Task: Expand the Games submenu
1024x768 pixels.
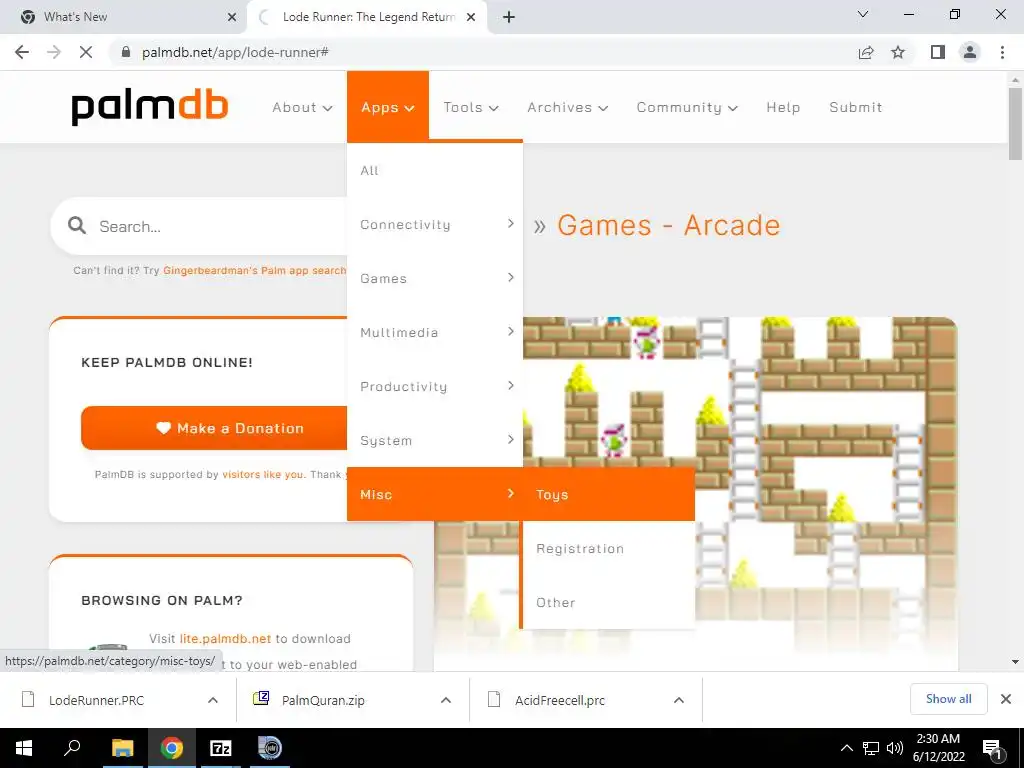Action: tap(435, 278)
